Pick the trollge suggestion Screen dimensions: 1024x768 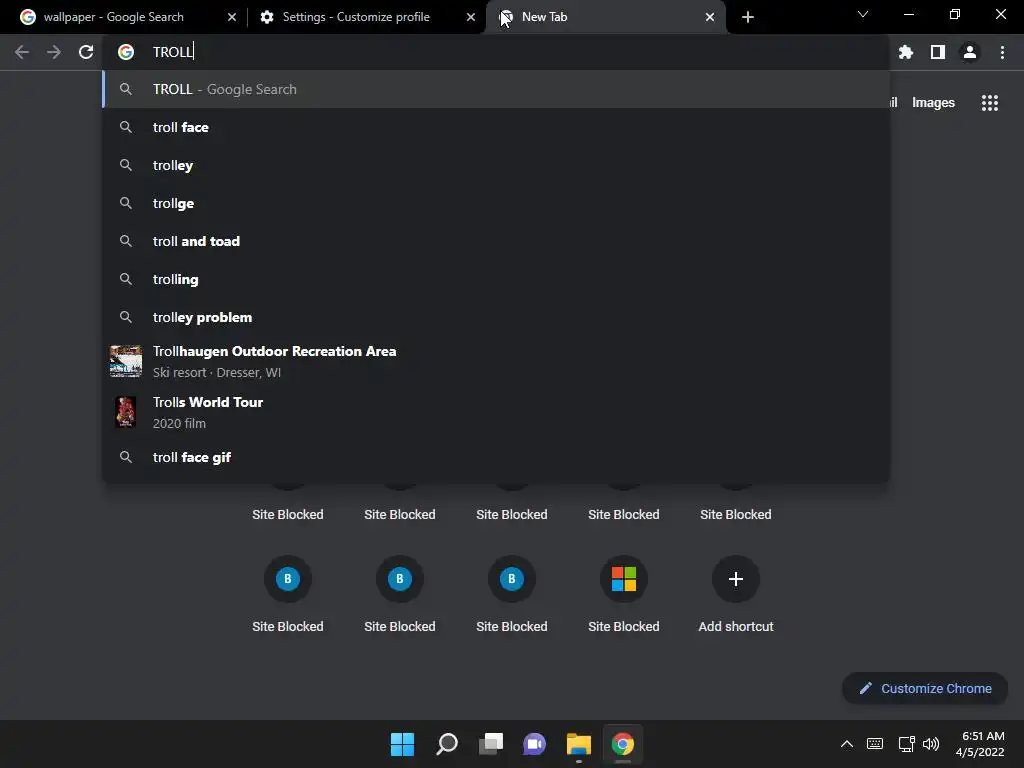(496, 203)
